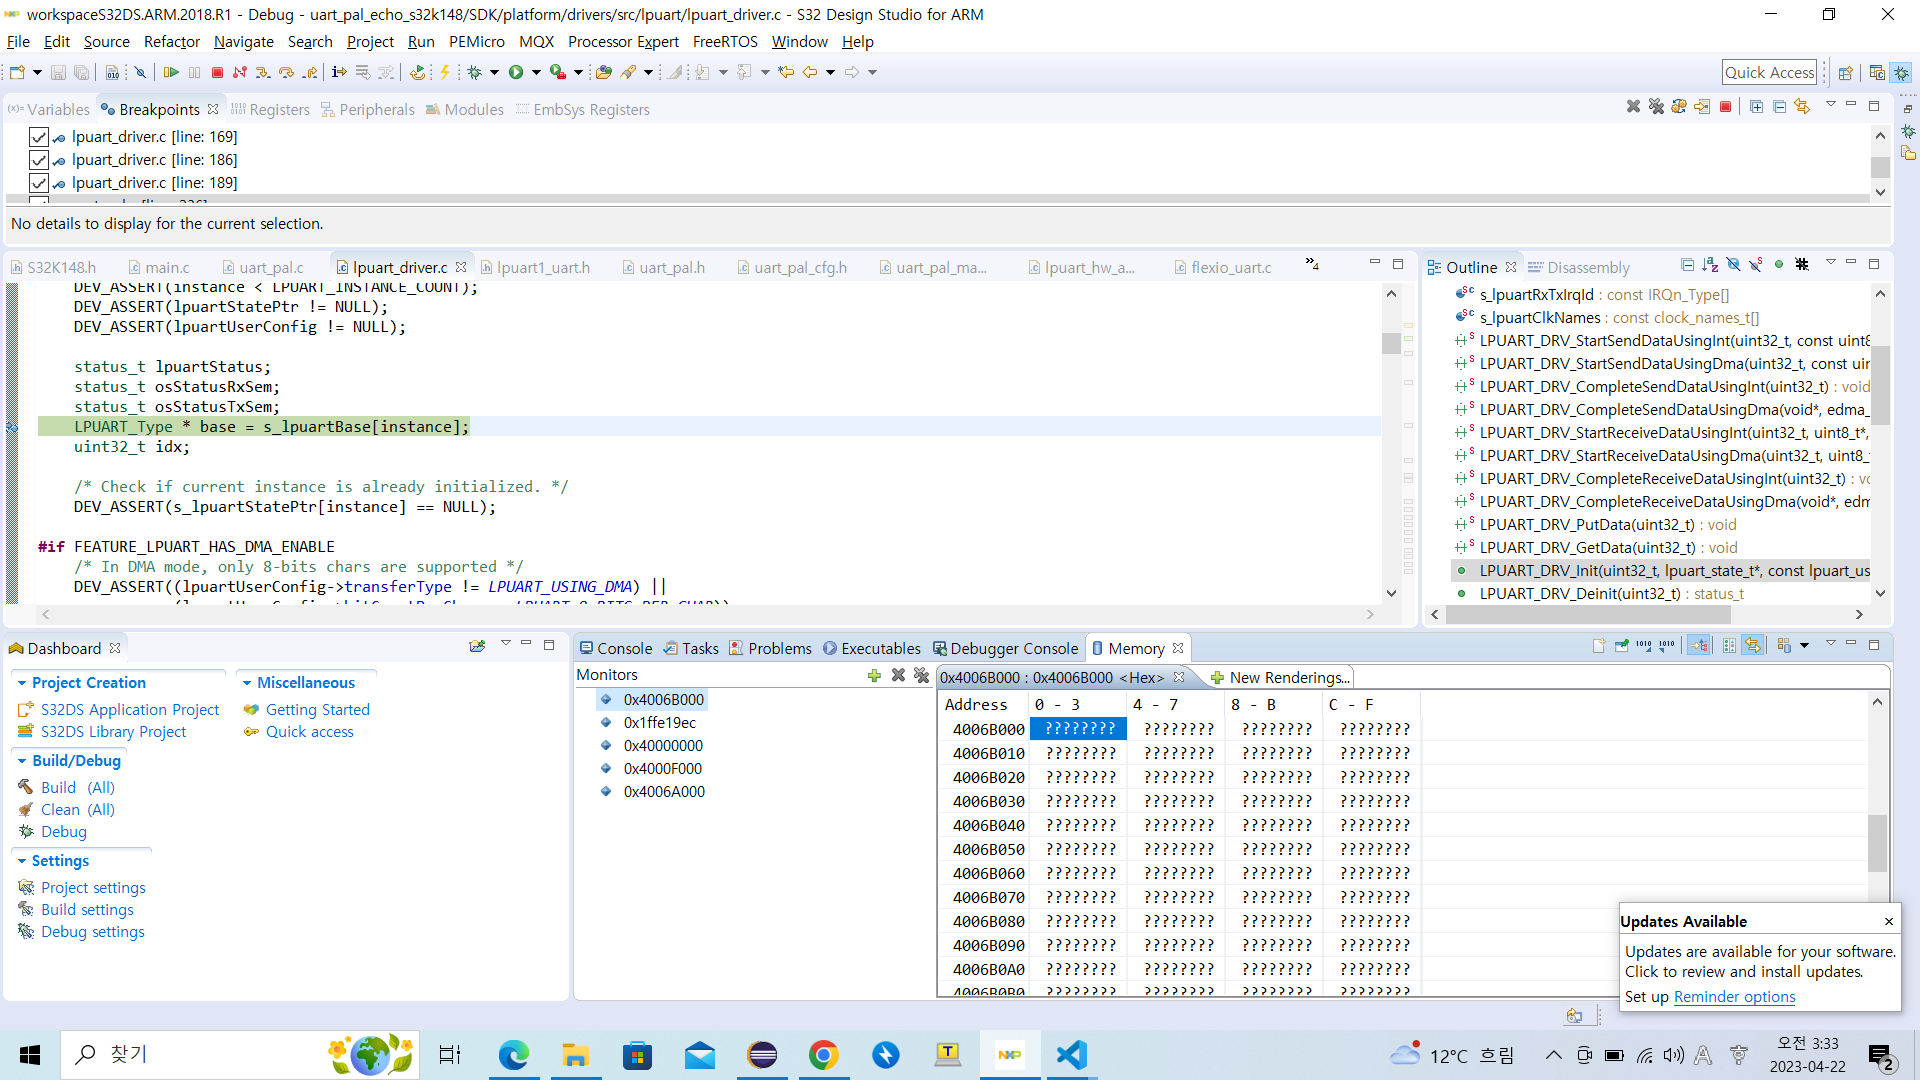Toggle the lpuart_driver.c line 186 breakpoint checkbox
This screenshot has height=1080, width=1920.
(x=39, y=160)
